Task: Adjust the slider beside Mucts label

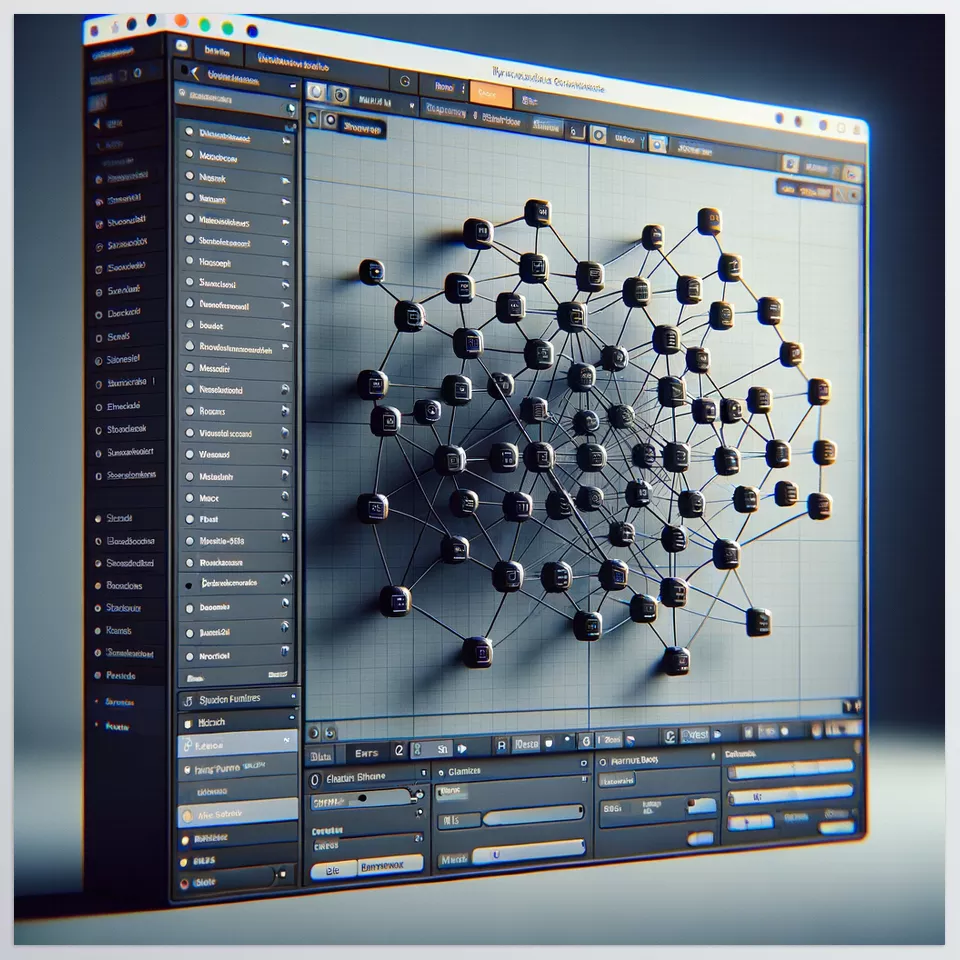Action: pos(529,852)
